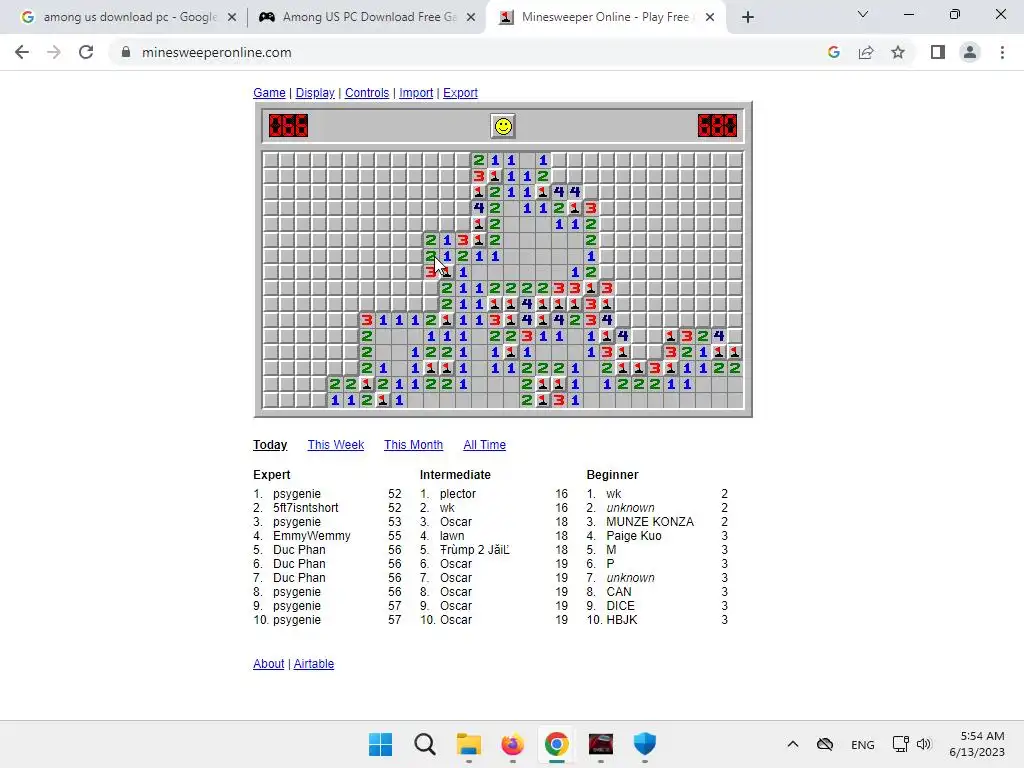This screenshot has height=768, width=1024.
Task: Click the red timer display
Action: pyautogui.click(x=717, y=125)
